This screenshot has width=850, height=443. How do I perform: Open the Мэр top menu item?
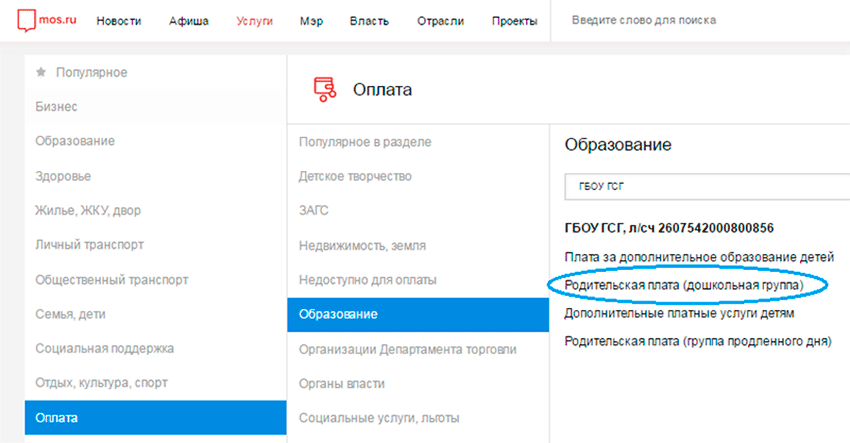tap(311, 21)
